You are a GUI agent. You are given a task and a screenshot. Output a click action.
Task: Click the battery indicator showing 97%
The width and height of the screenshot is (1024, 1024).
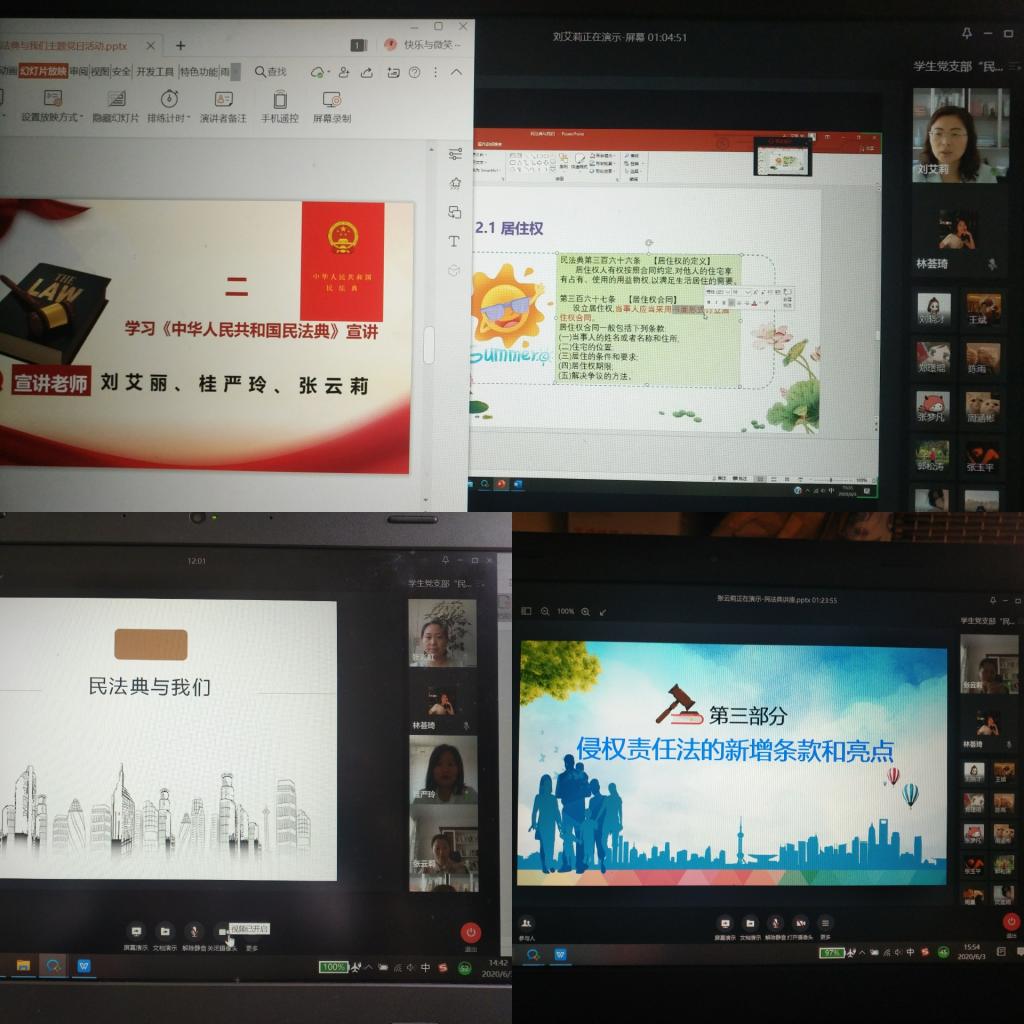[831, 953]
